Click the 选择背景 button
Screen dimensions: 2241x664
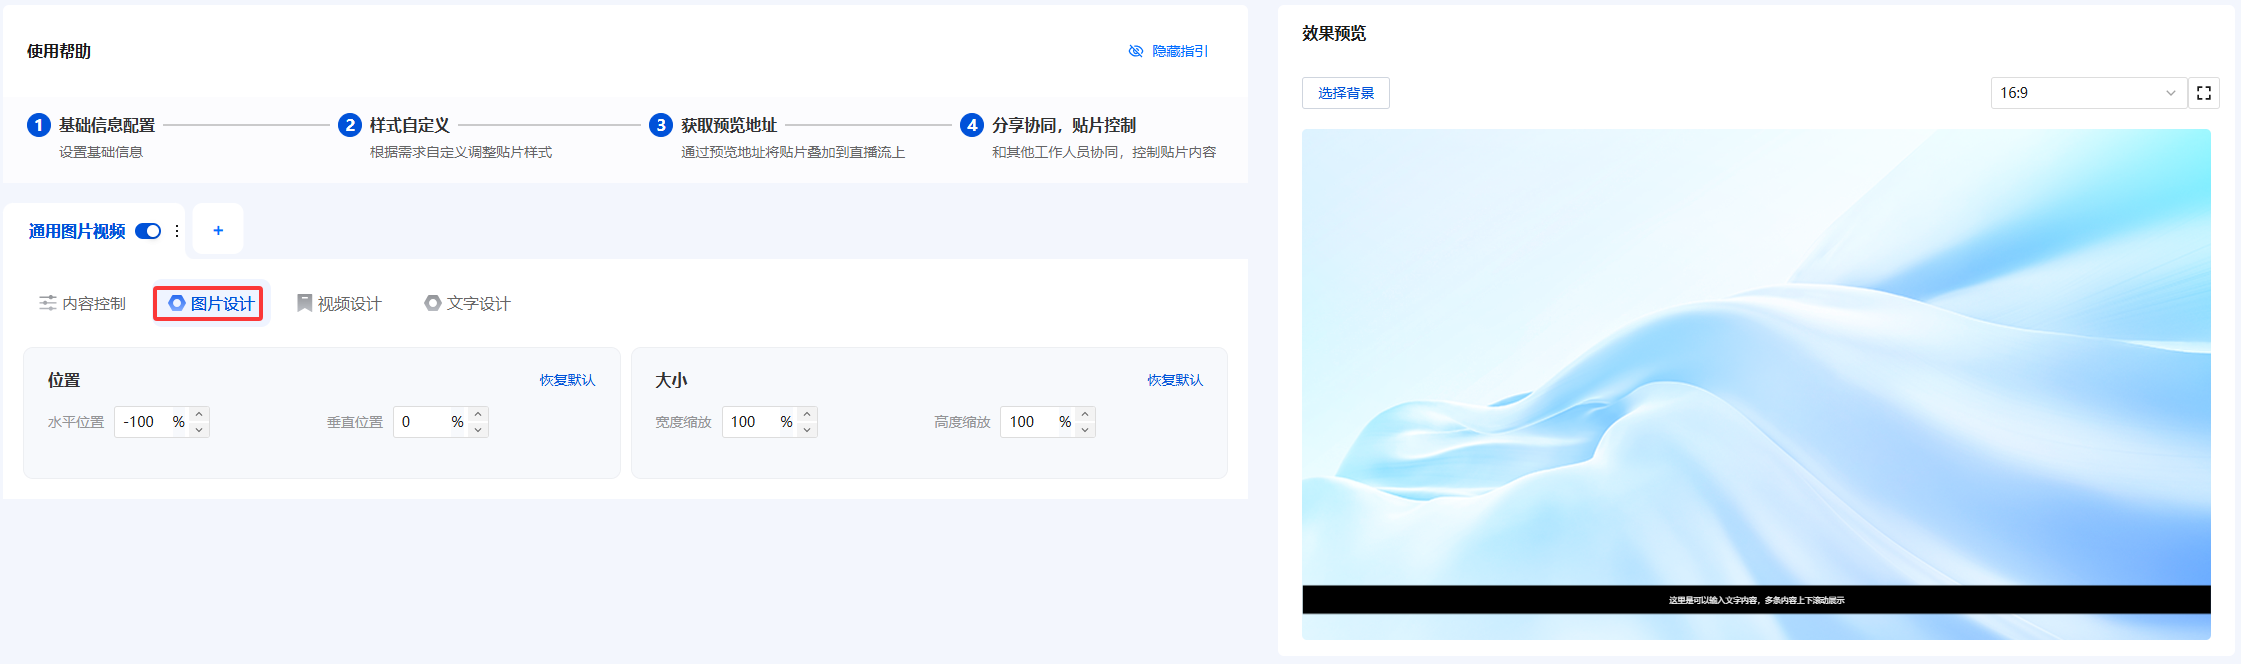click(x=1345, y=93)
